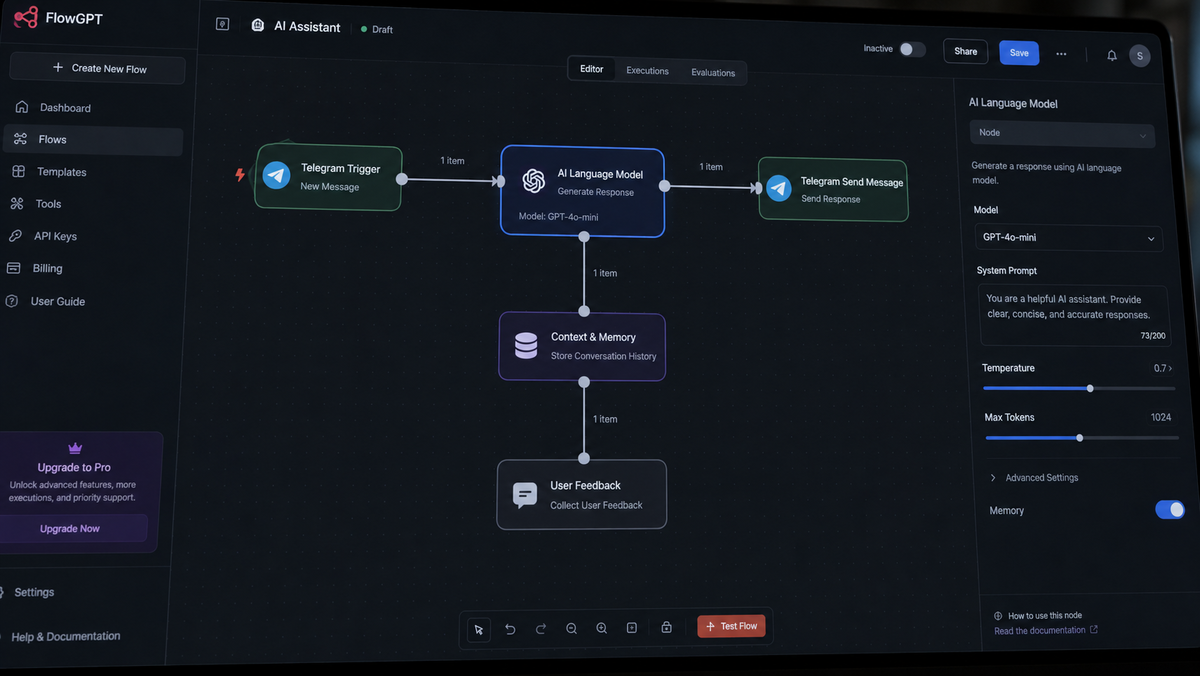Click the Temperature slider handle

click(1090, 388)
